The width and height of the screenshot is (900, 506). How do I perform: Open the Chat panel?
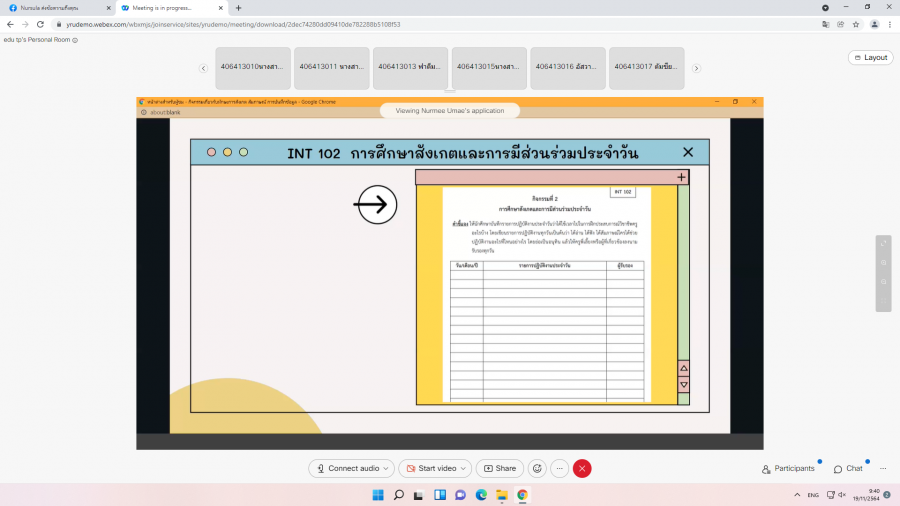[848, 468]
